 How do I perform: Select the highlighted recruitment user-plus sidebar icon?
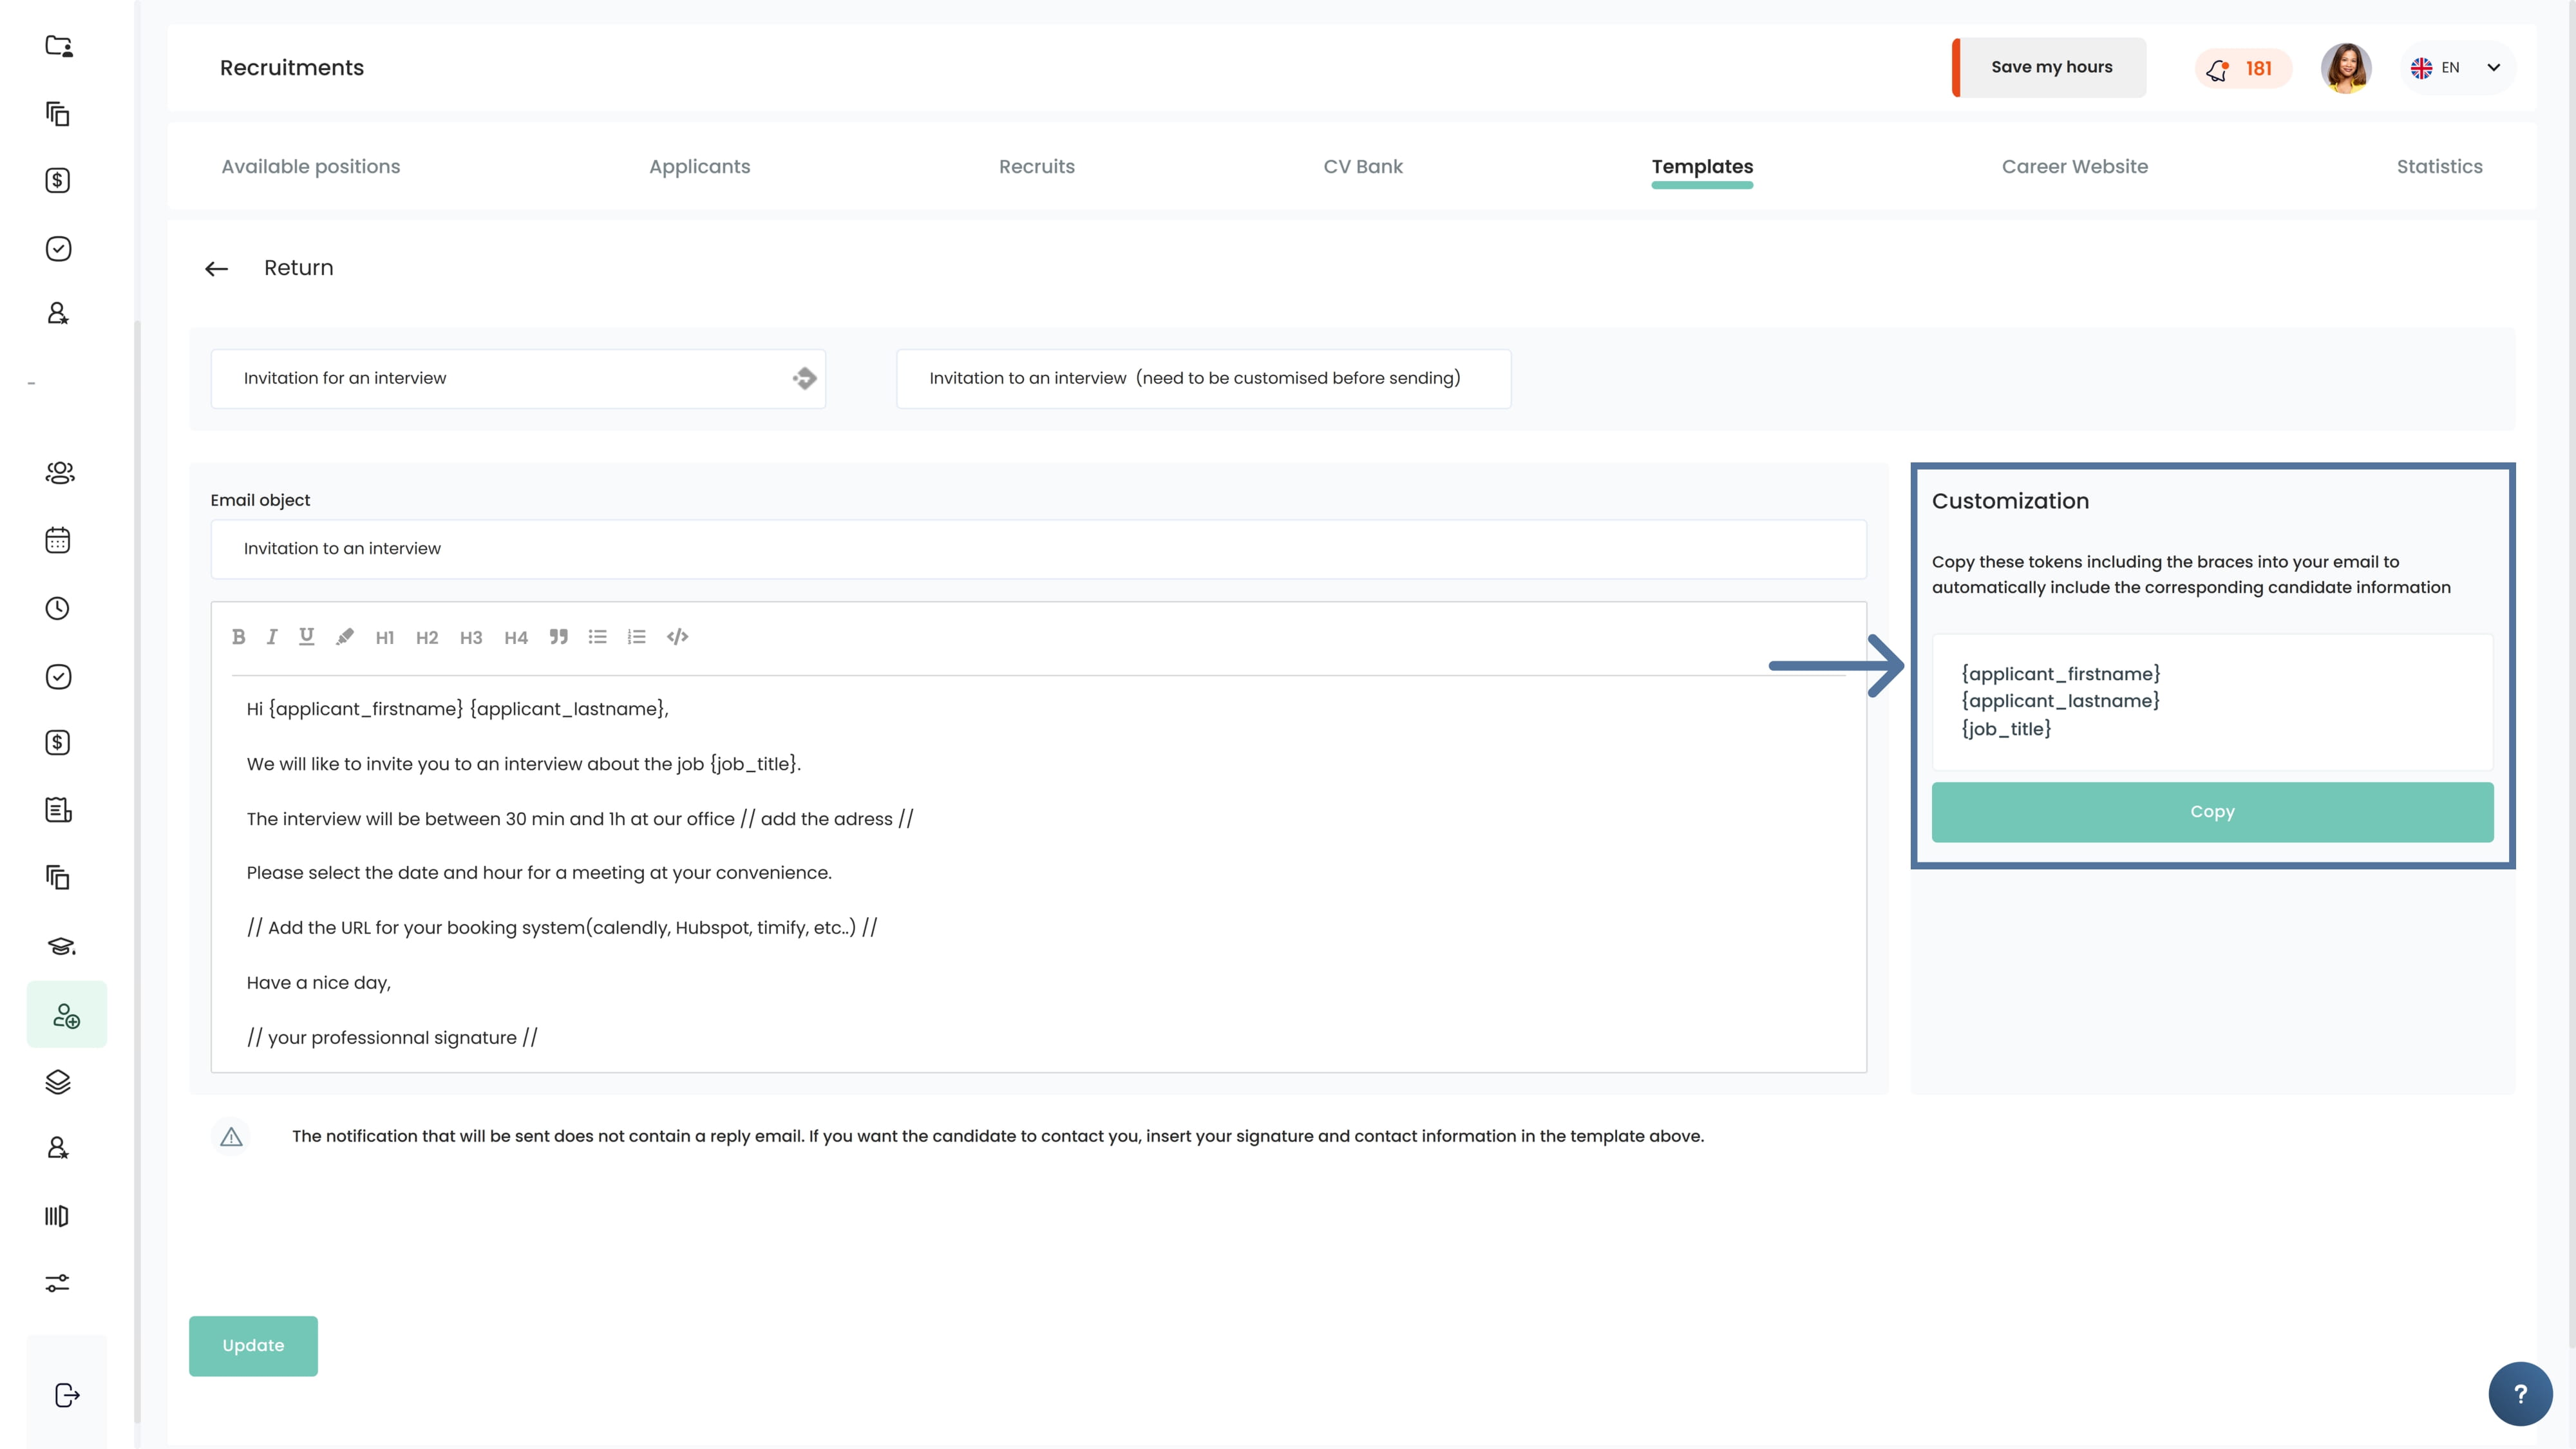click(67, 1015)
